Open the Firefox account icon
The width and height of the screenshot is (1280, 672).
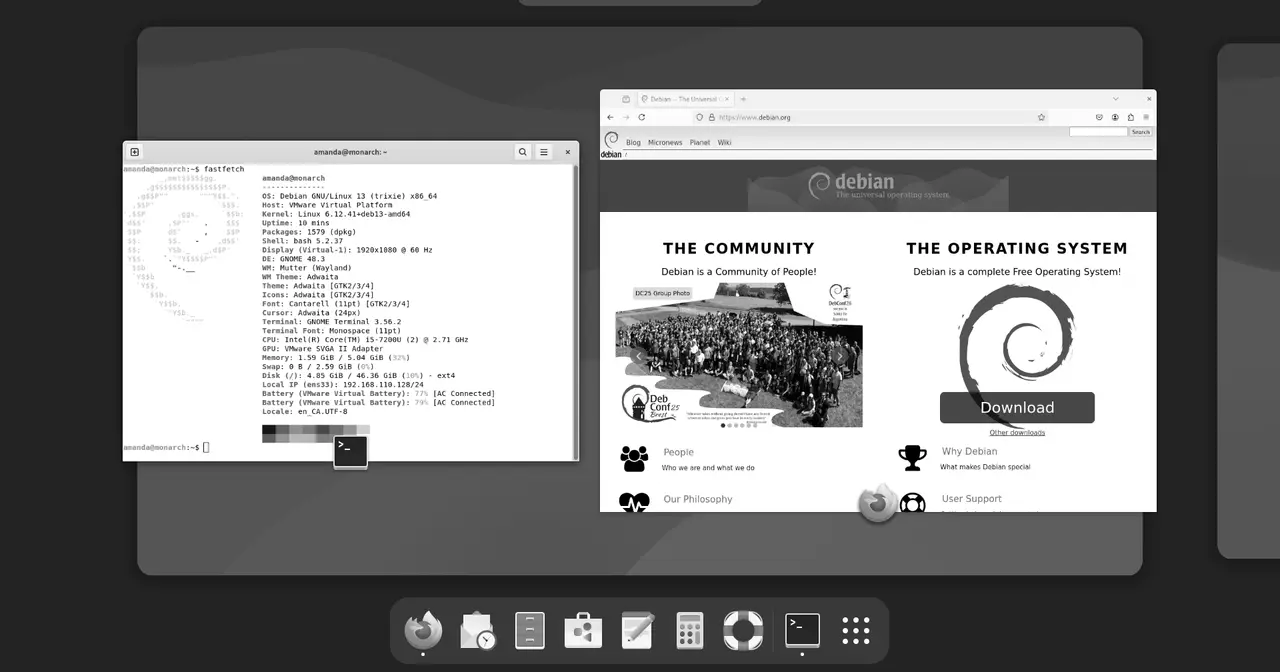(1115, 117)
